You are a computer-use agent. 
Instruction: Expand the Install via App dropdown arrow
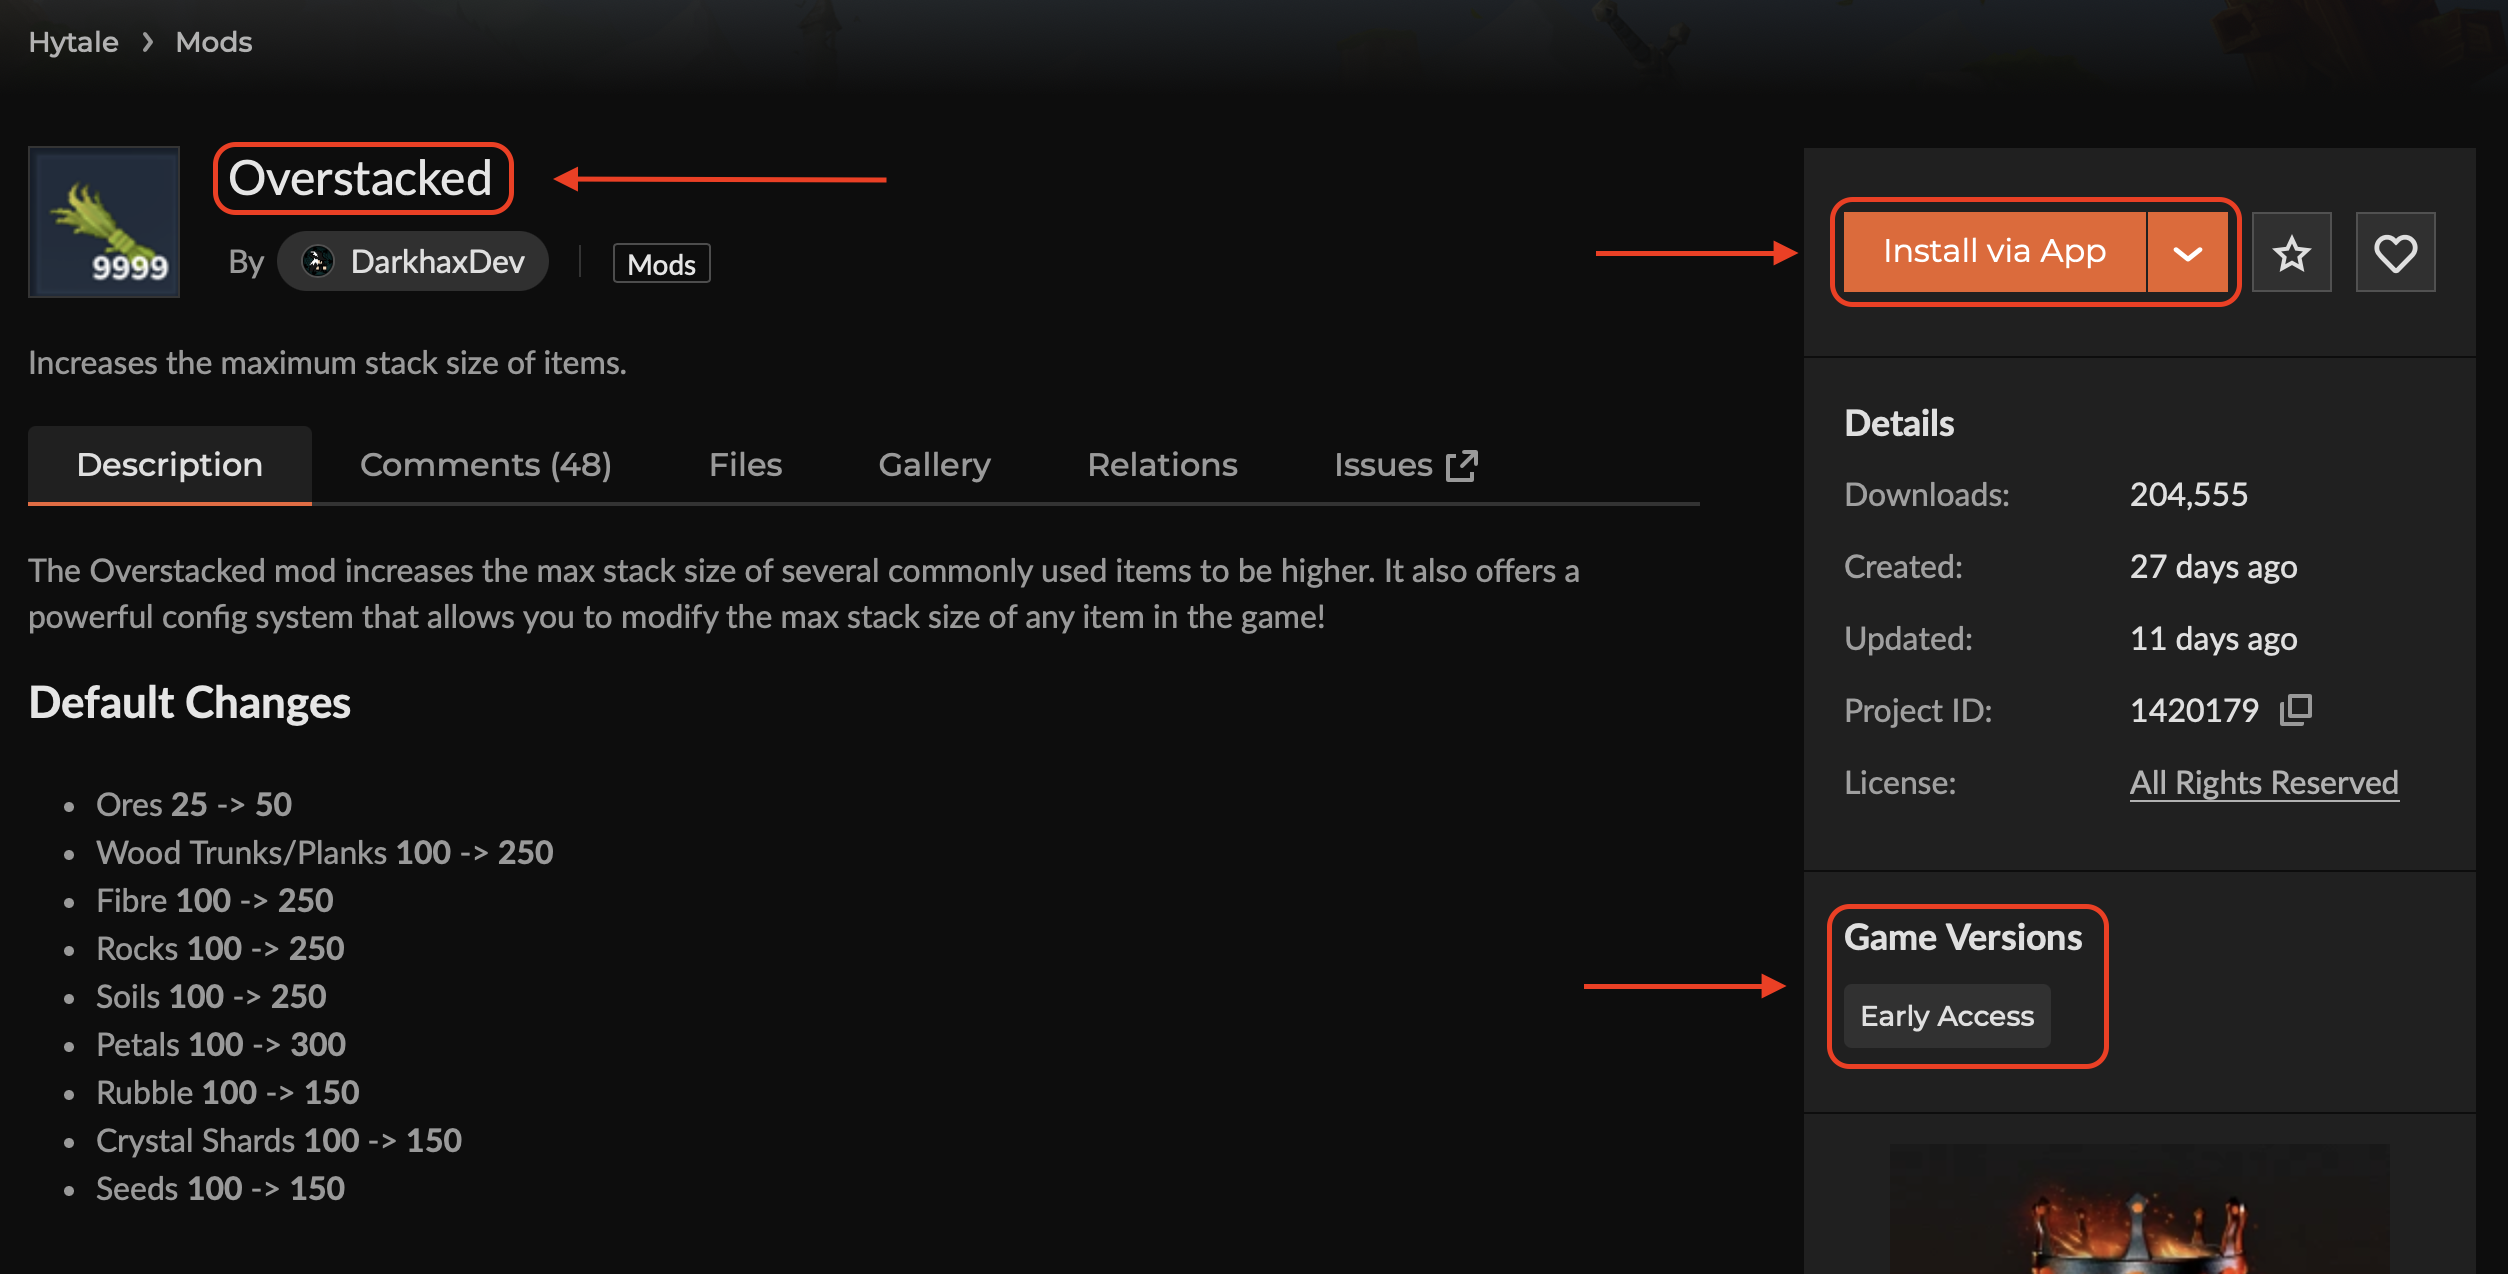coord(2188,253)
